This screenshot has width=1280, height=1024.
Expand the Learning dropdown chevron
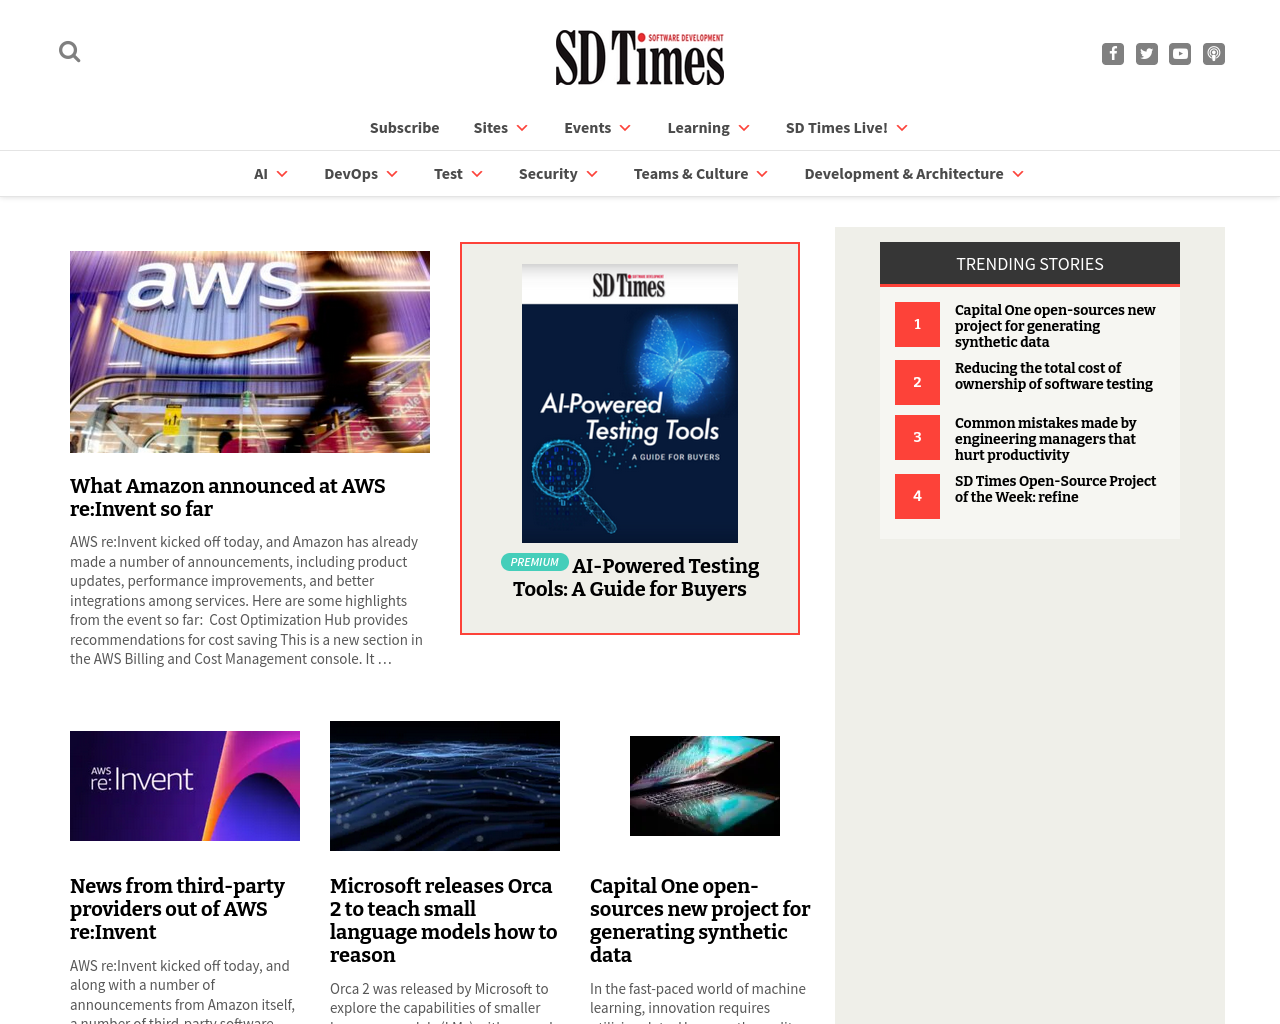[744, 128]
